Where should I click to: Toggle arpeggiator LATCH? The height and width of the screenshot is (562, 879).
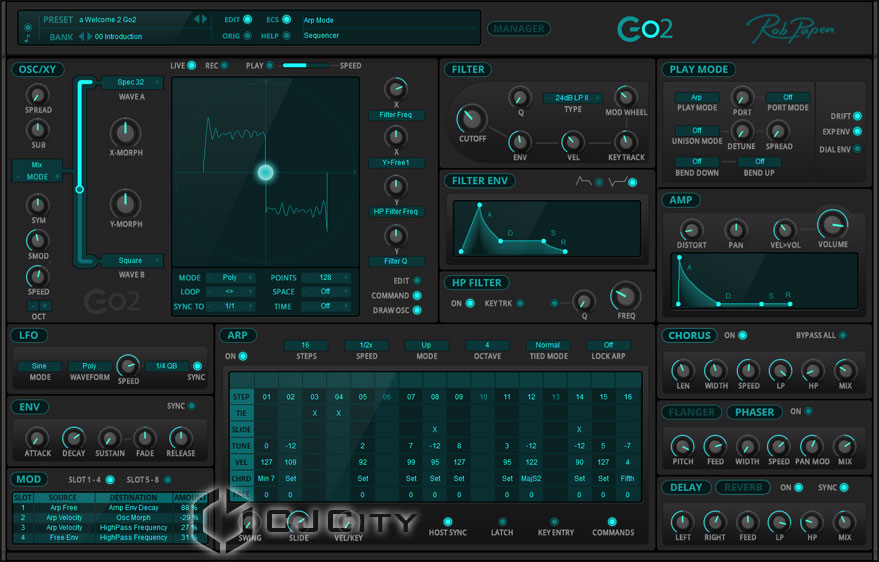tap(502, 522)
